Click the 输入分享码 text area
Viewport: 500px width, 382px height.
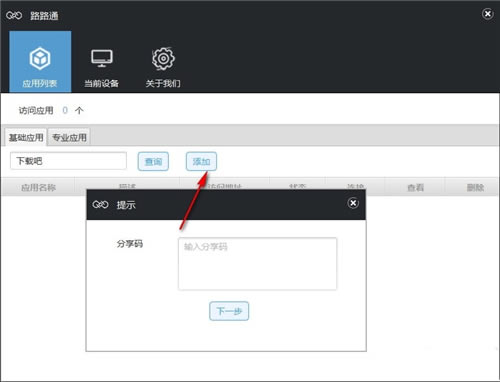[257, 264]
